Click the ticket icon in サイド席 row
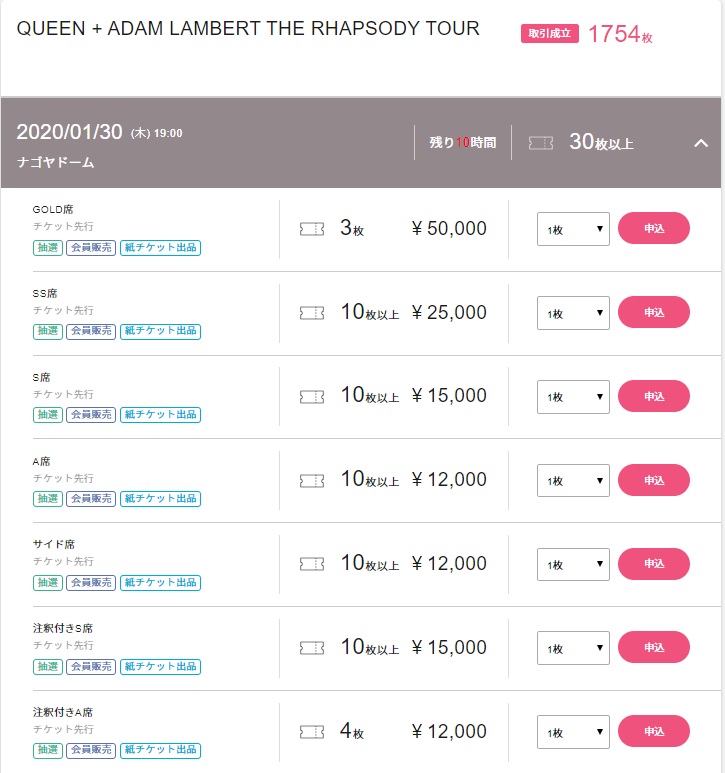Image resolution: width=725 pixels, height=773 pixels. pyautogui.click(x=312, y=564)
